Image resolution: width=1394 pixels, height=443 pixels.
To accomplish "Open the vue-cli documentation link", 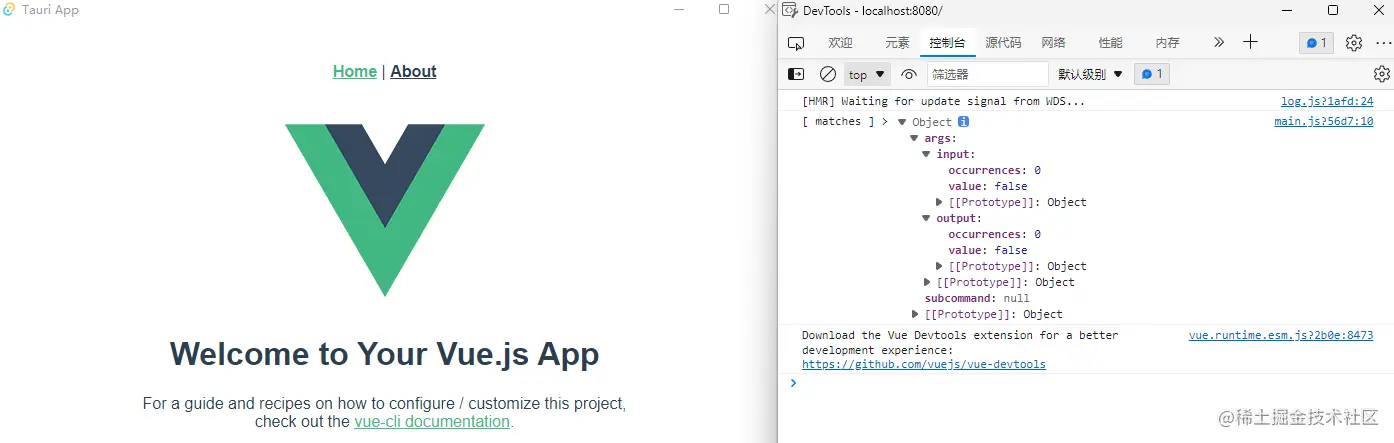I will 432,422.
